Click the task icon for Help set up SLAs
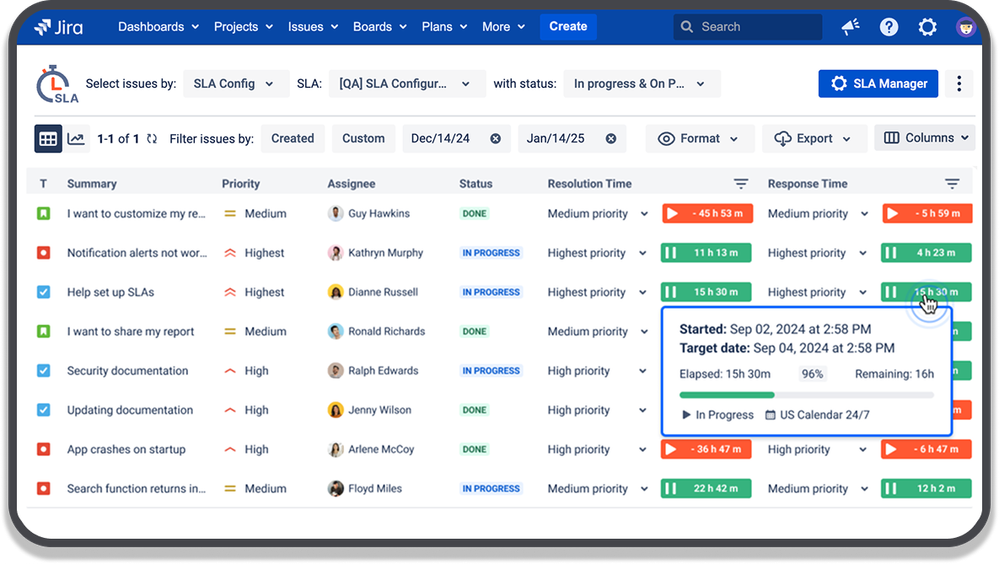This screenshot has height=564, width=999. tap(43, 292)
